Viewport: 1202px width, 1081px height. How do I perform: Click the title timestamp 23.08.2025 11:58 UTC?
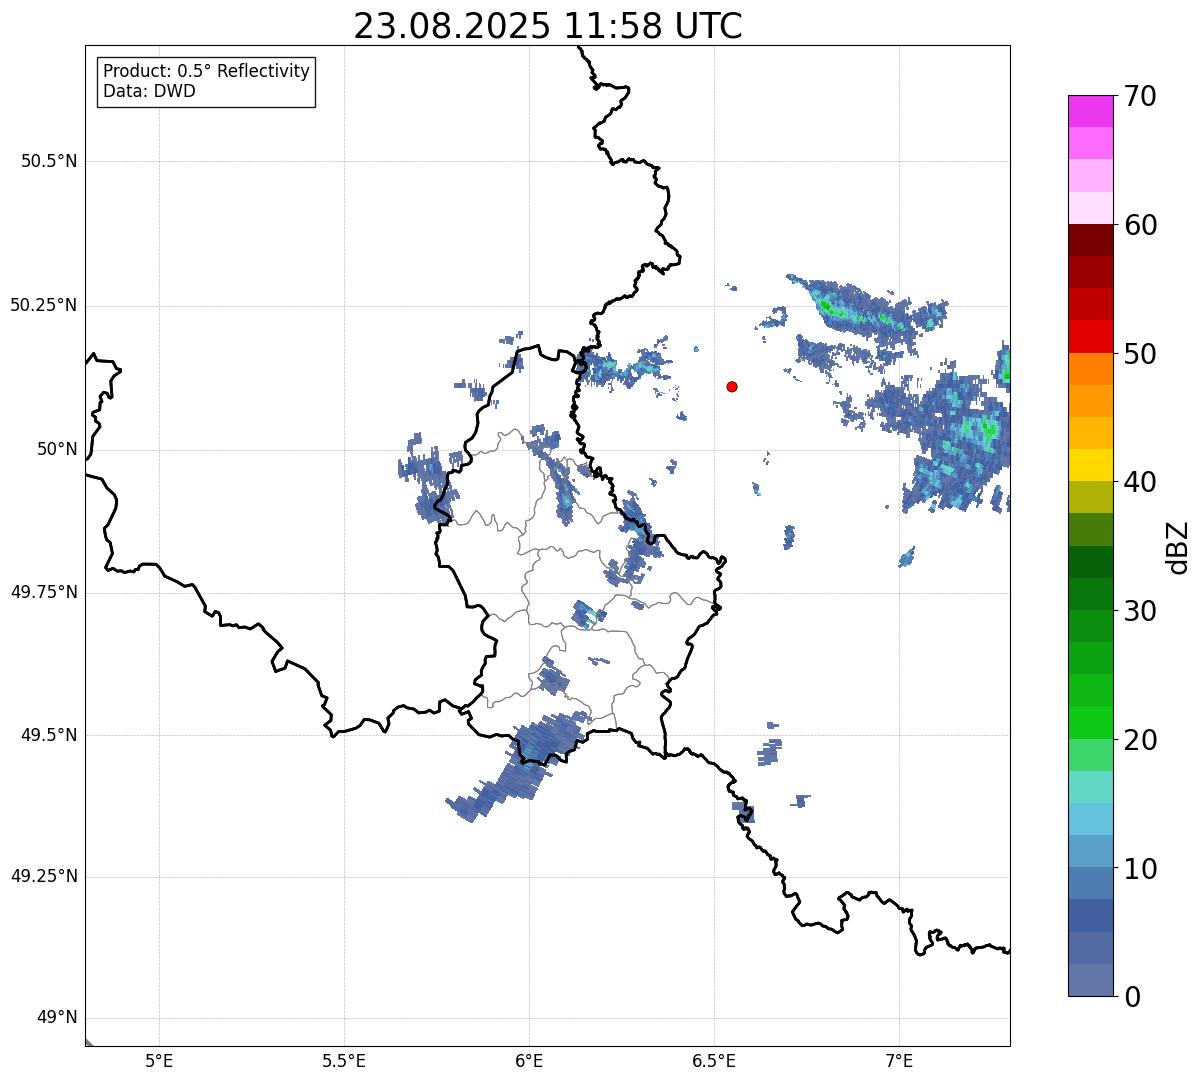coord(548,26)
